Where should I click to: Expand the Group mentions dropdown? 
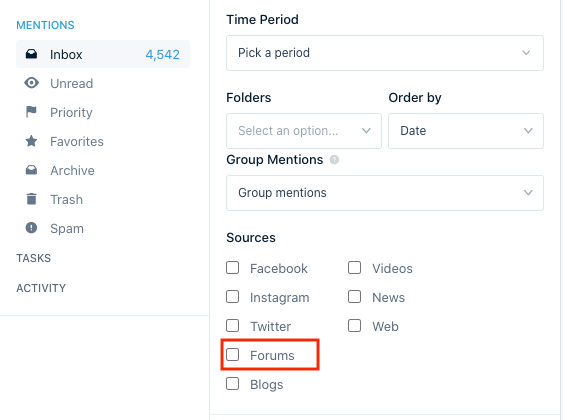coord(385,193)
